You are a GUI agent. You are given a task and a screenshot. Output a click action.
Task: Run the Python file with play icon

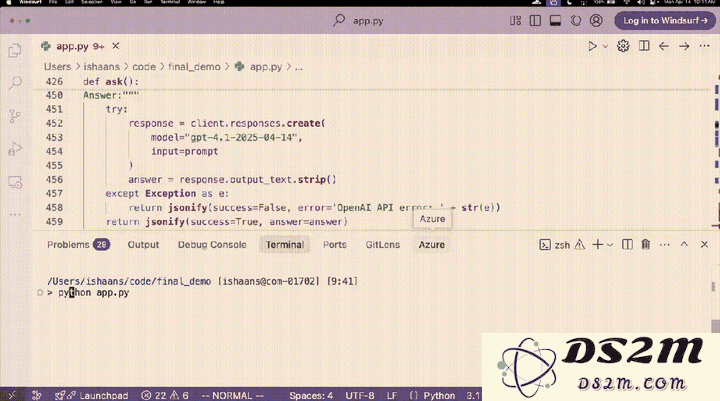pos(592,46)
